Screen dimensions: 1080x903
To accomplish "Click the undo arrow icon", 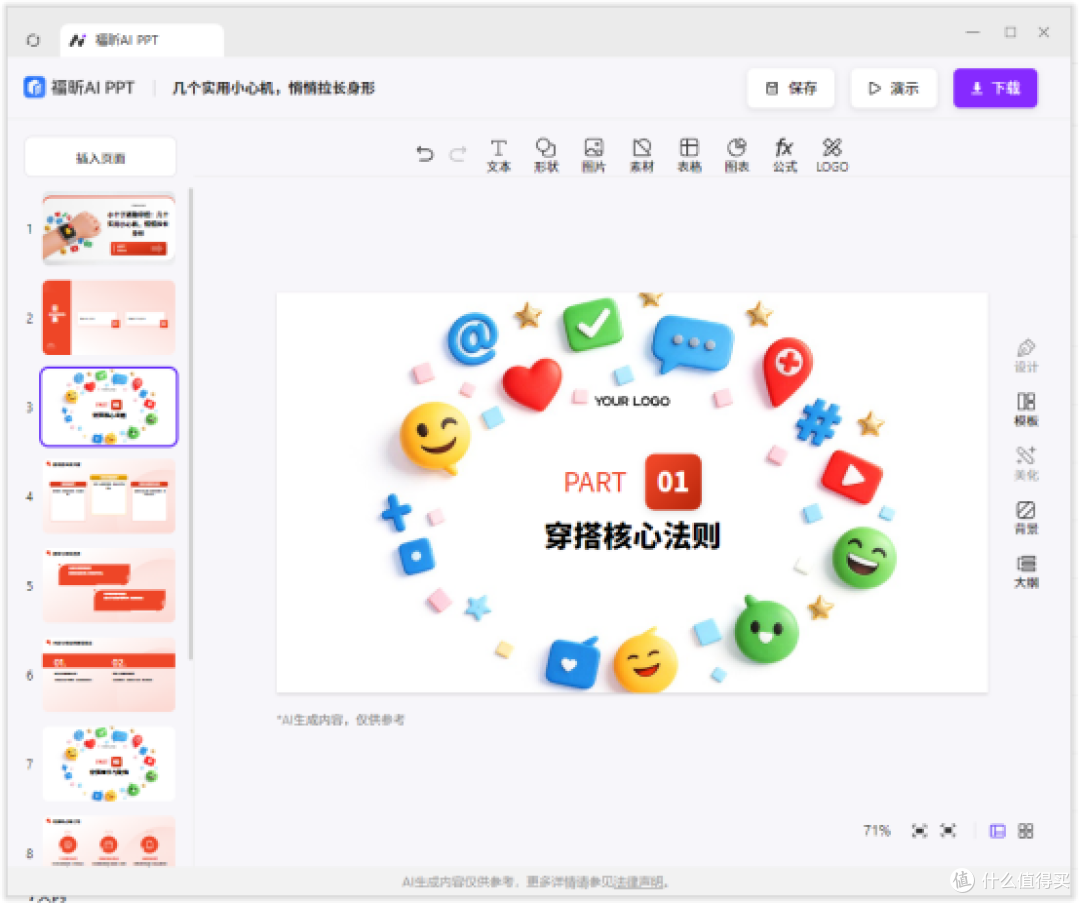I will click(425, 154).
